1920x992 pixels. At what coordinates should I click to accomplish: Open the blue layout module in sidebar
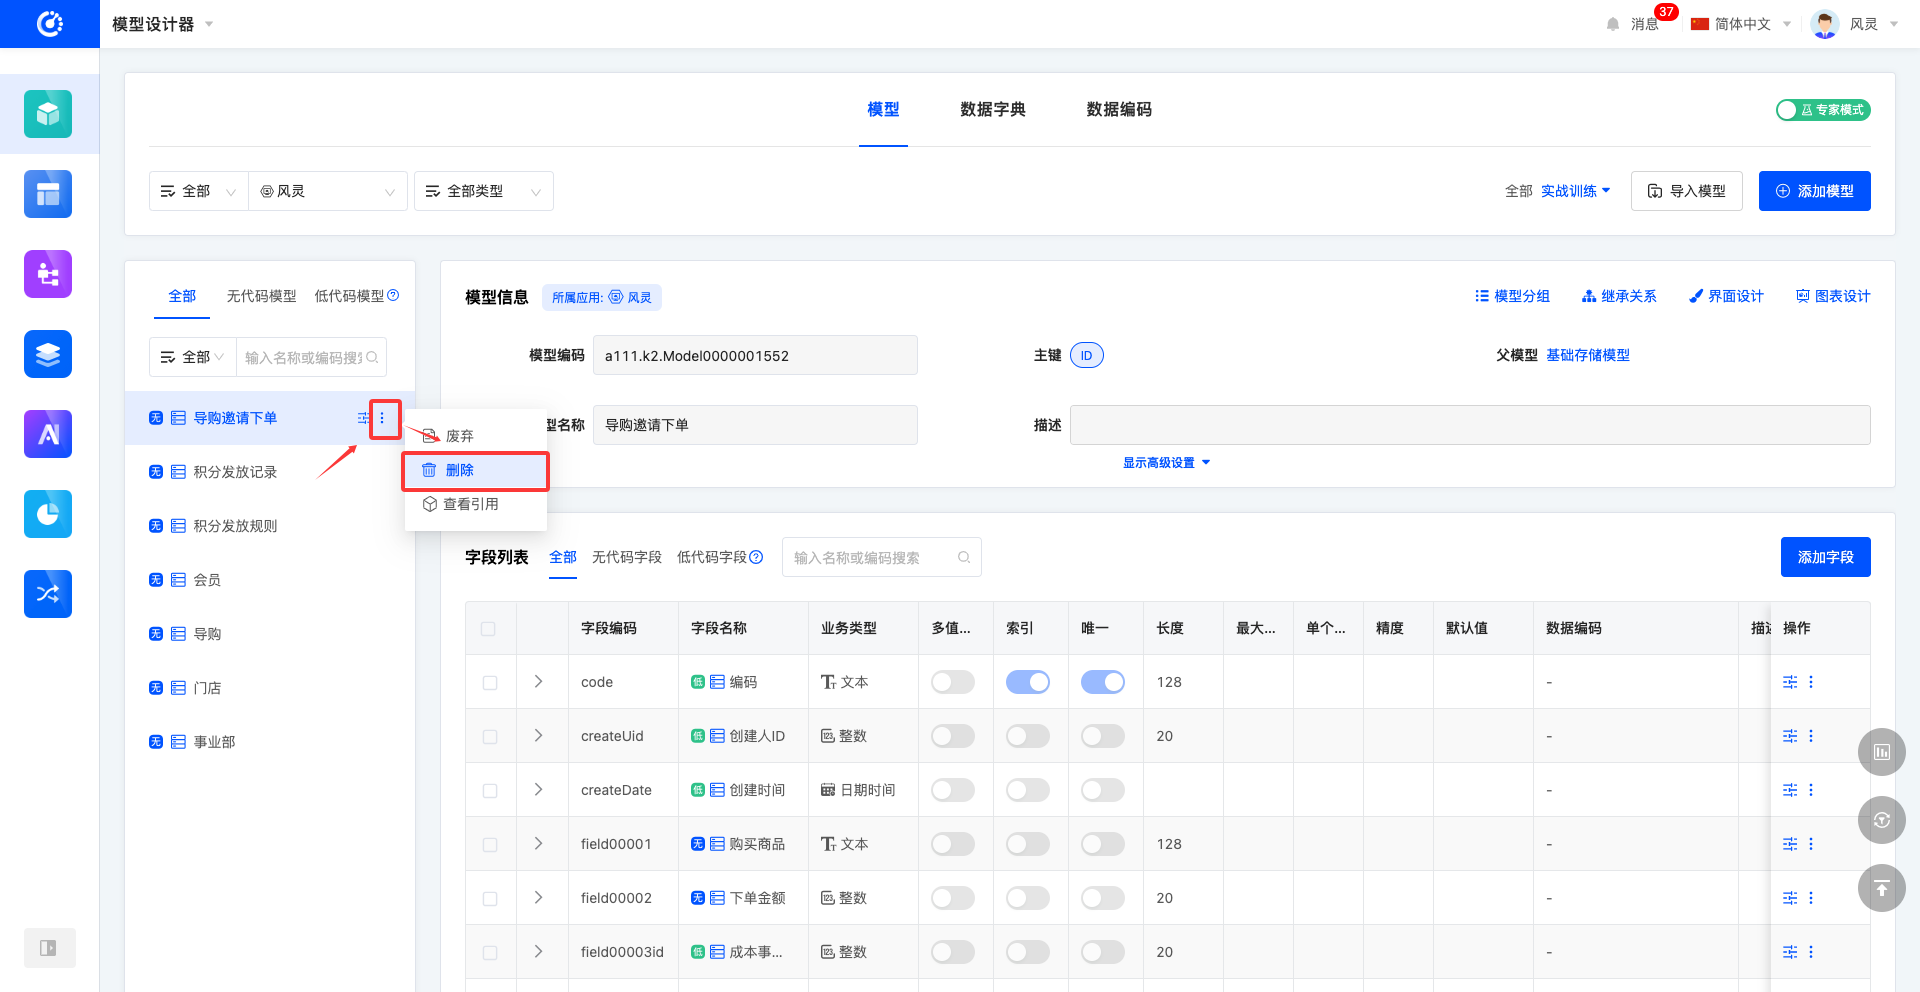(48, 194)
